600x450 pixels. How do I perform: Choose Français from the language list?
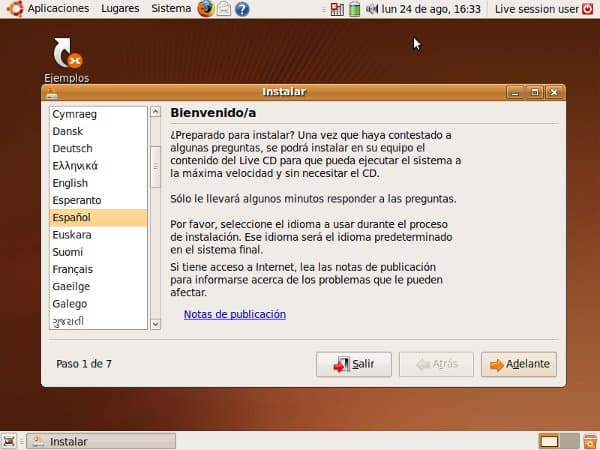tap(72, 269)
